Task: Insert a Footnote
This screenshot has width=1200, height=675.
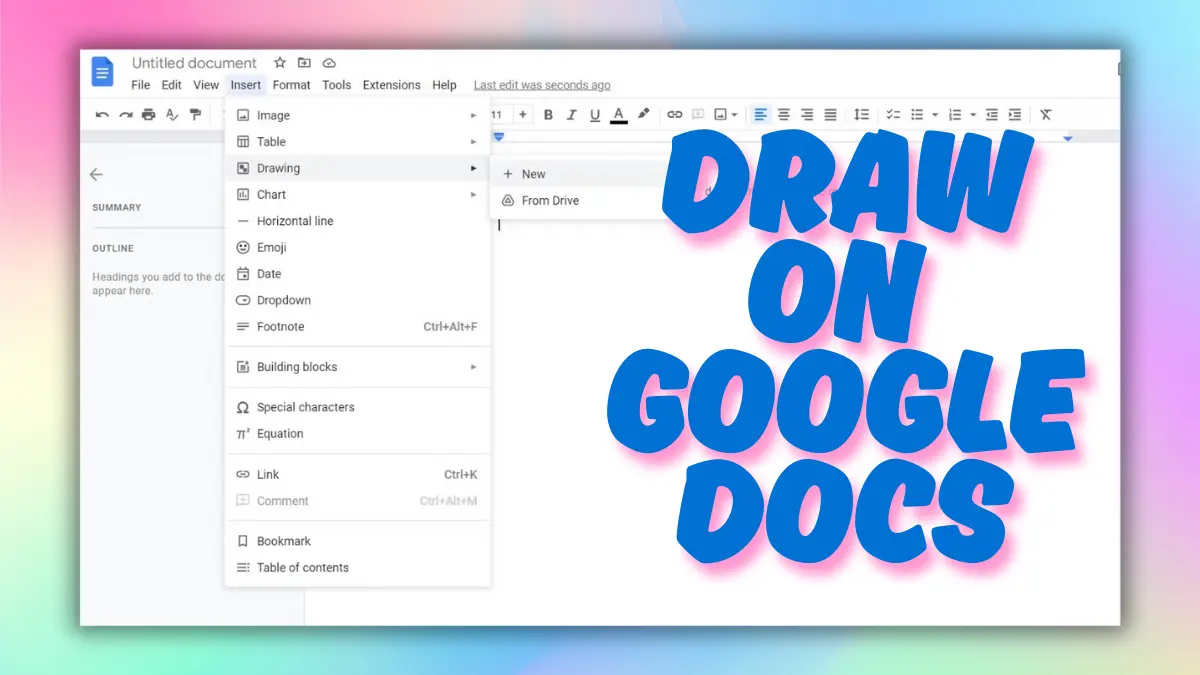Action: (x=358, y=327)
